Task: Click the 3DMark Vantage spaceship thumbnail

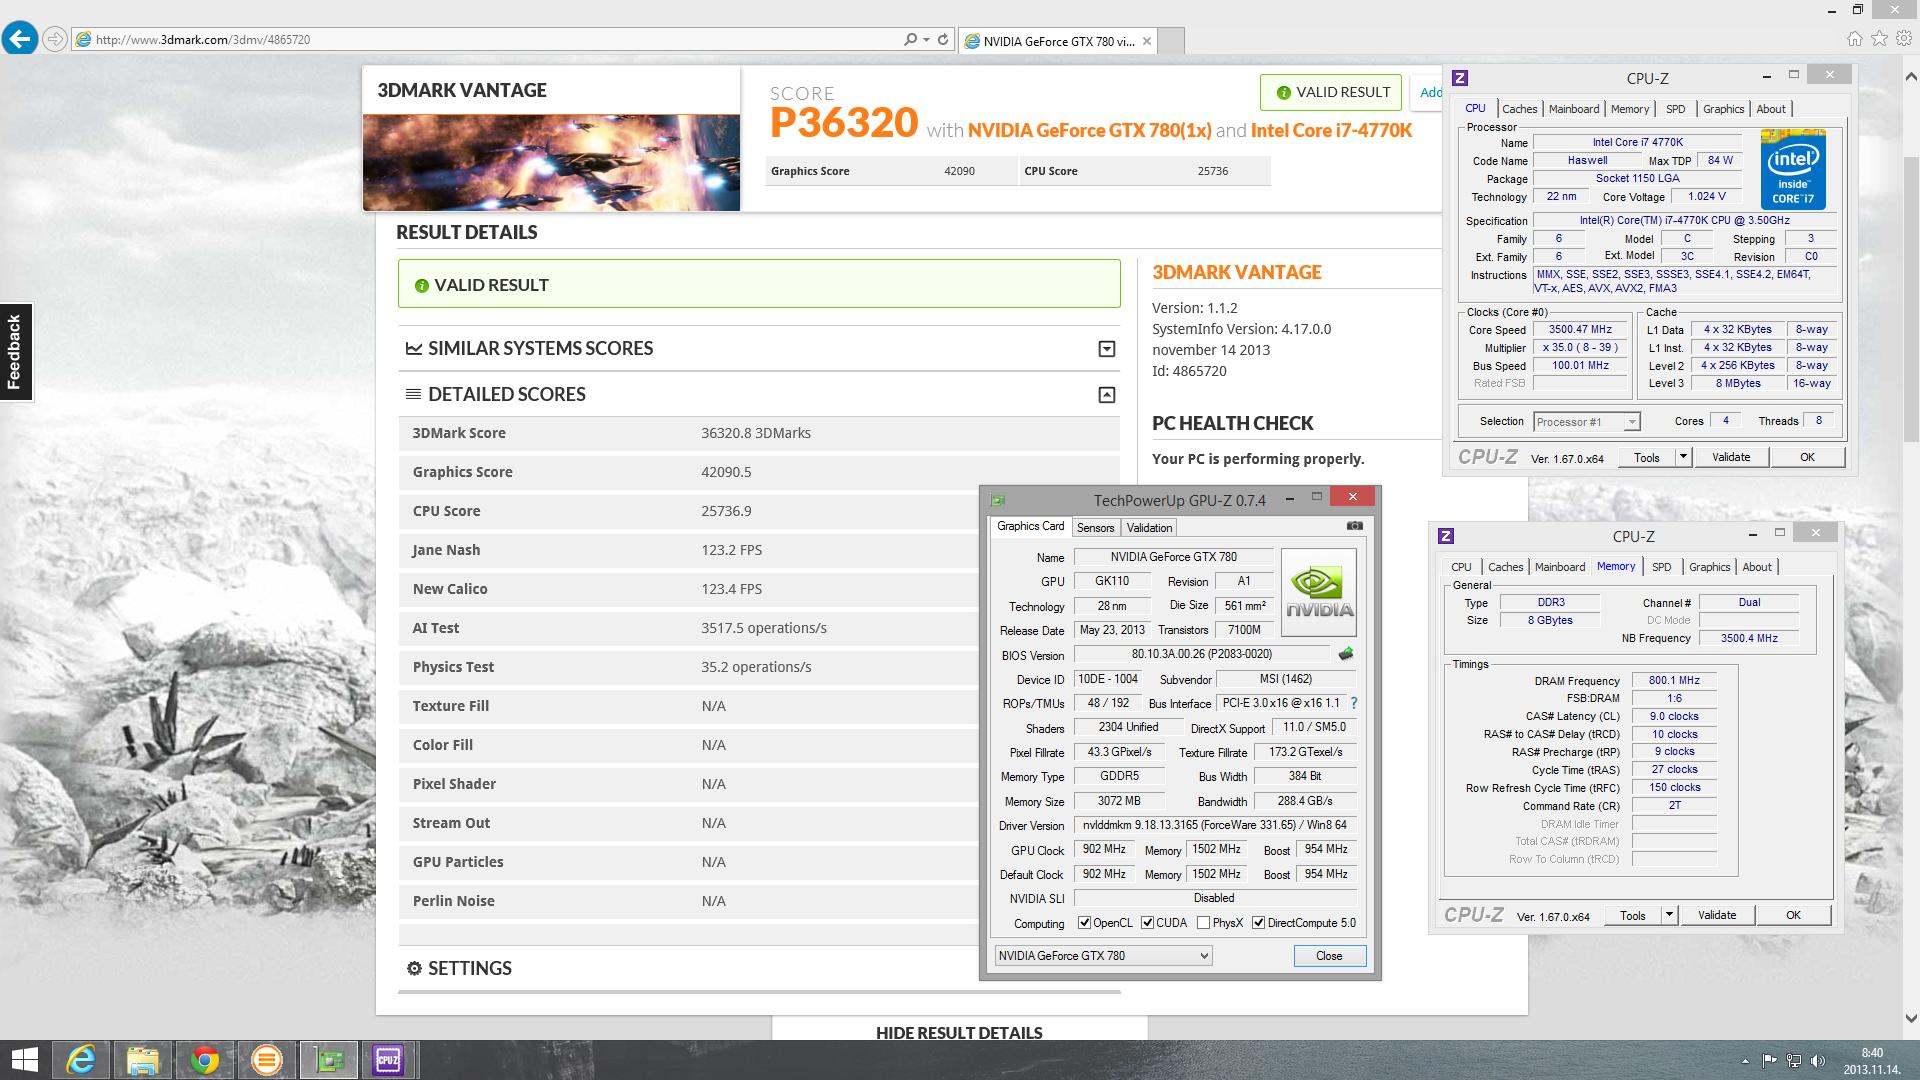Action: (551, 162)
